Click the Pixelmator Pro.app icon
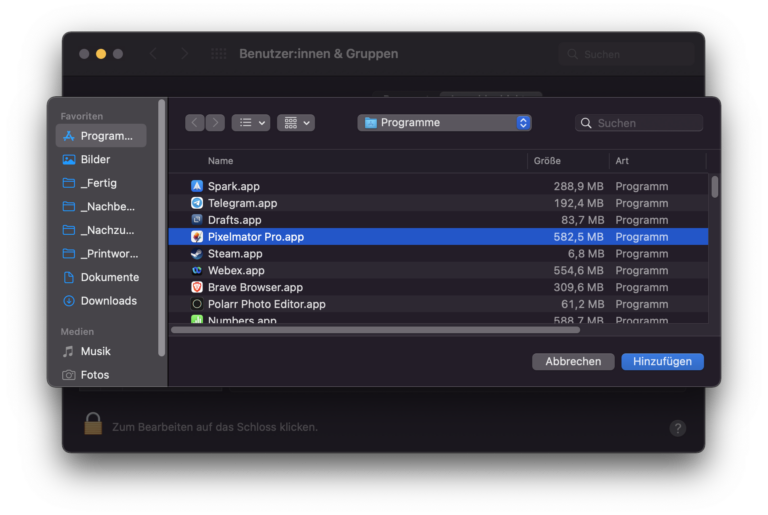The width and height of the screenshot is (768, 515). (x=197, y=237)
